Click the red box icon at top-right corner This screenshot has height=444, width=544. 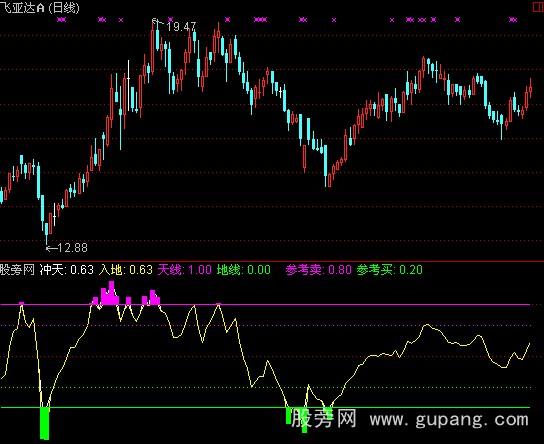(538, 7)
